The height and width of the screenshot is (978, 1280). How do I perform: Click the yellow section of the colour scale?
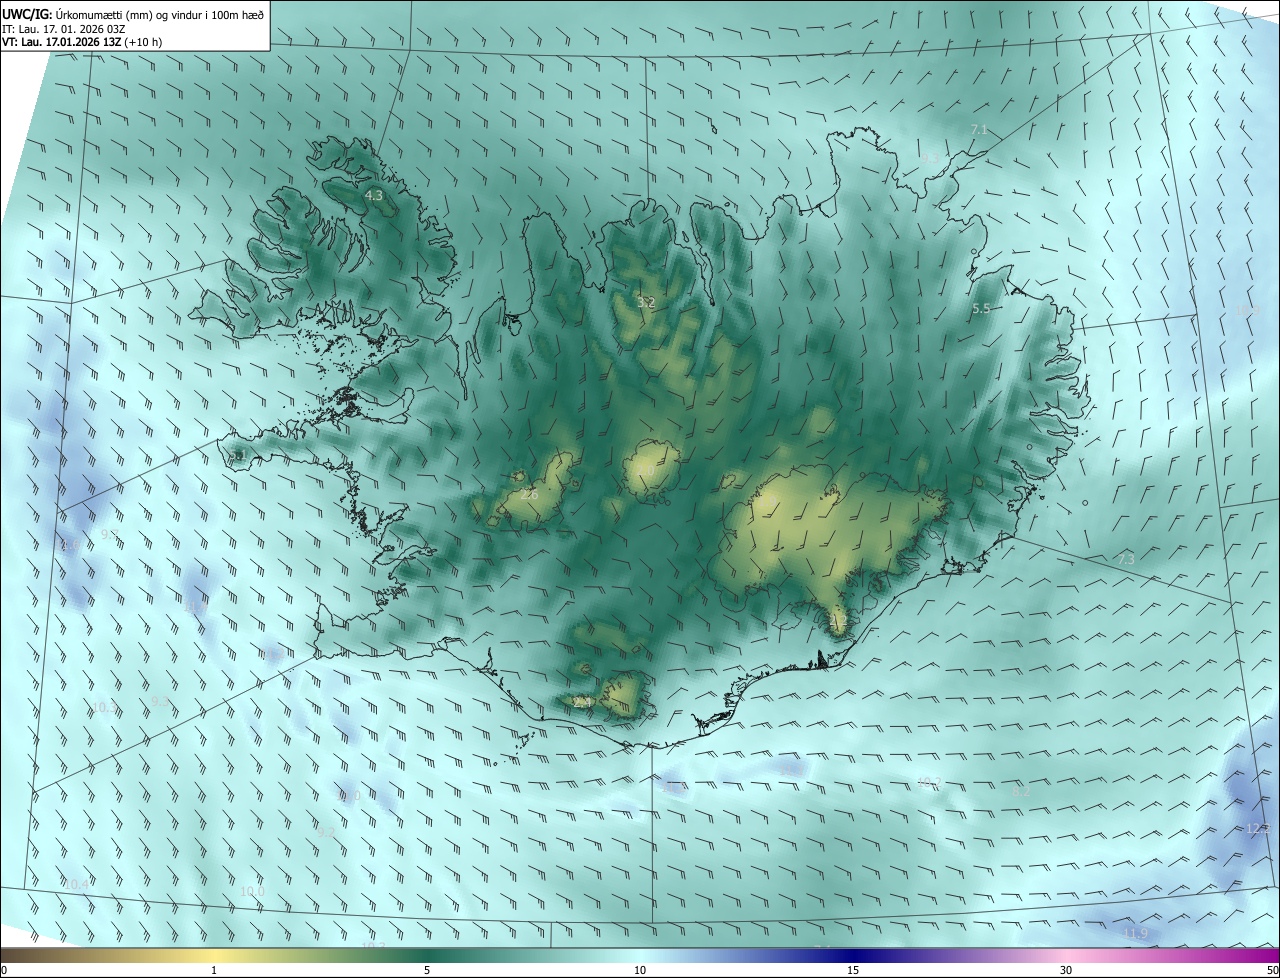point(214,955)
